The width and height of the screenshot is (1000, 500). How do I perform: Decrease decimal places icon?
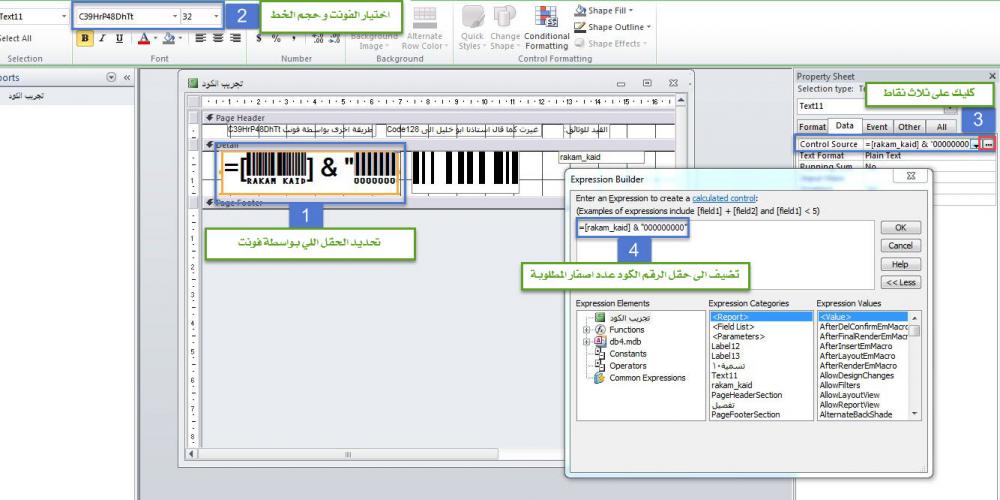point(335,38)
